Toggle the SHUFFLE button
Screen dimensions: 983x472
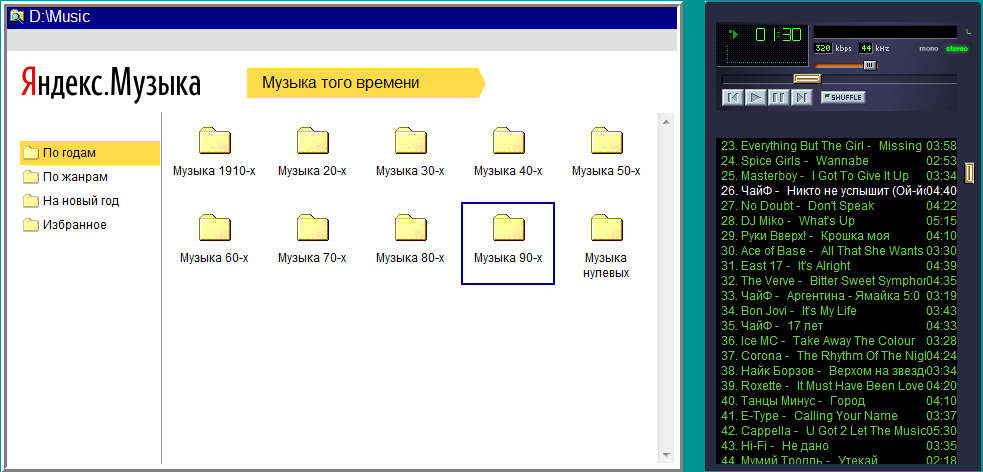[x=843, y=97]
